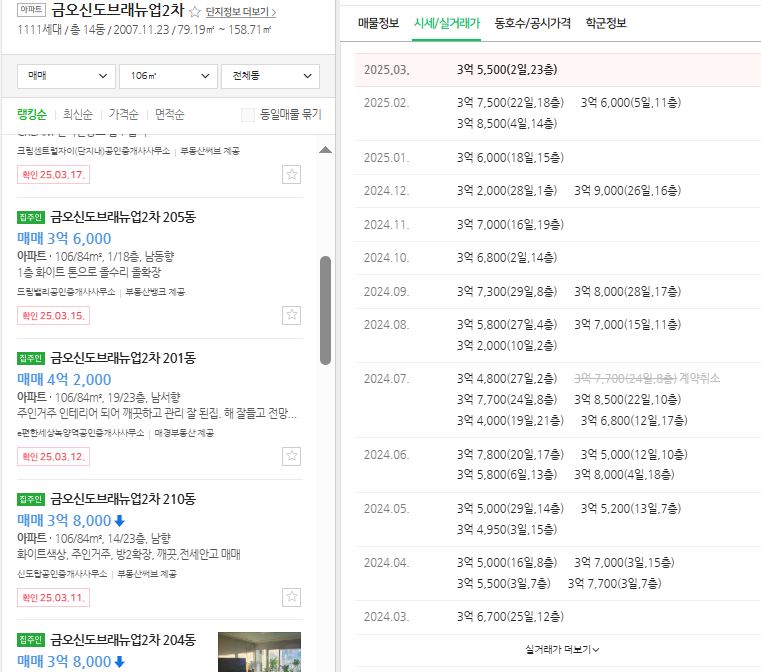Image resolution: width=761 pixels, height=672 pixels.
Task: Bookmark the 201동 listing star
Action: point(291,456)
